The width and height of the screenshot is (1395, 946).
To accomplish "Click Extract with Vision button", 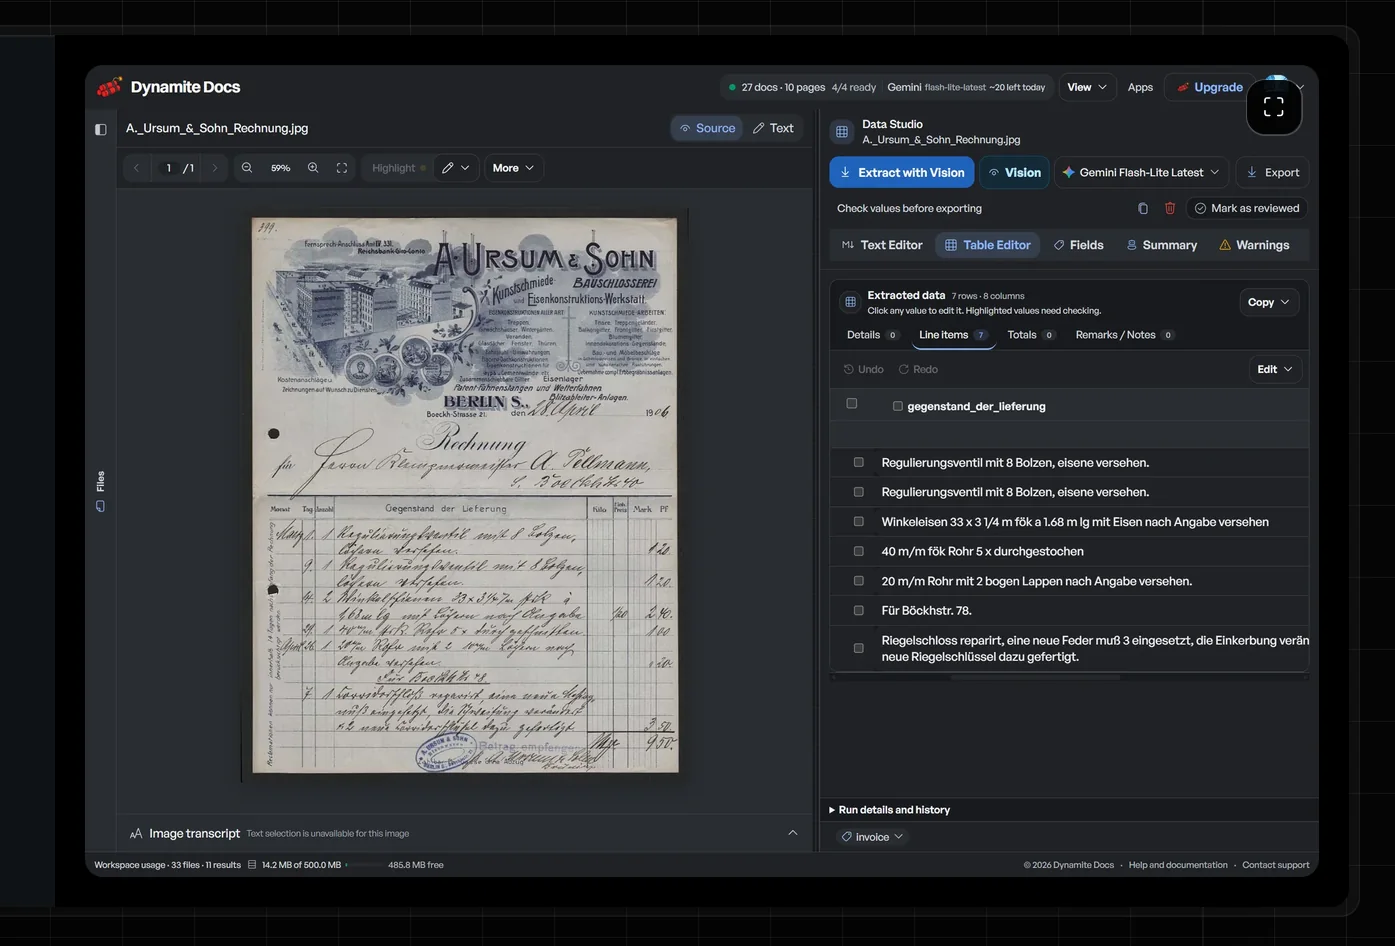I will coord(902,172).
